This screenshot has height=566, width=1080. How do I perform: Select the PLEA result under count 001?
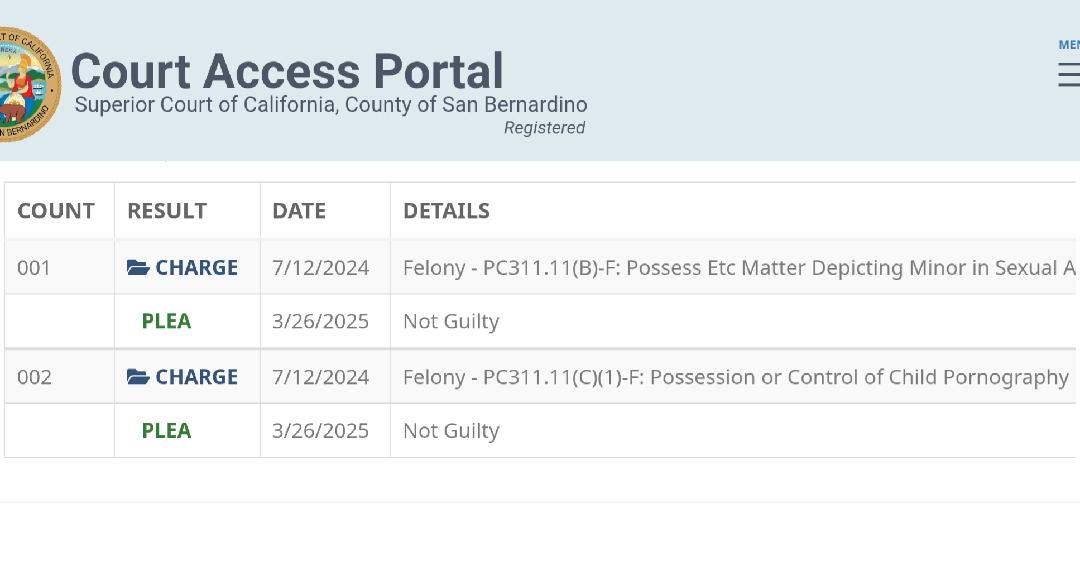click(166, 321)
